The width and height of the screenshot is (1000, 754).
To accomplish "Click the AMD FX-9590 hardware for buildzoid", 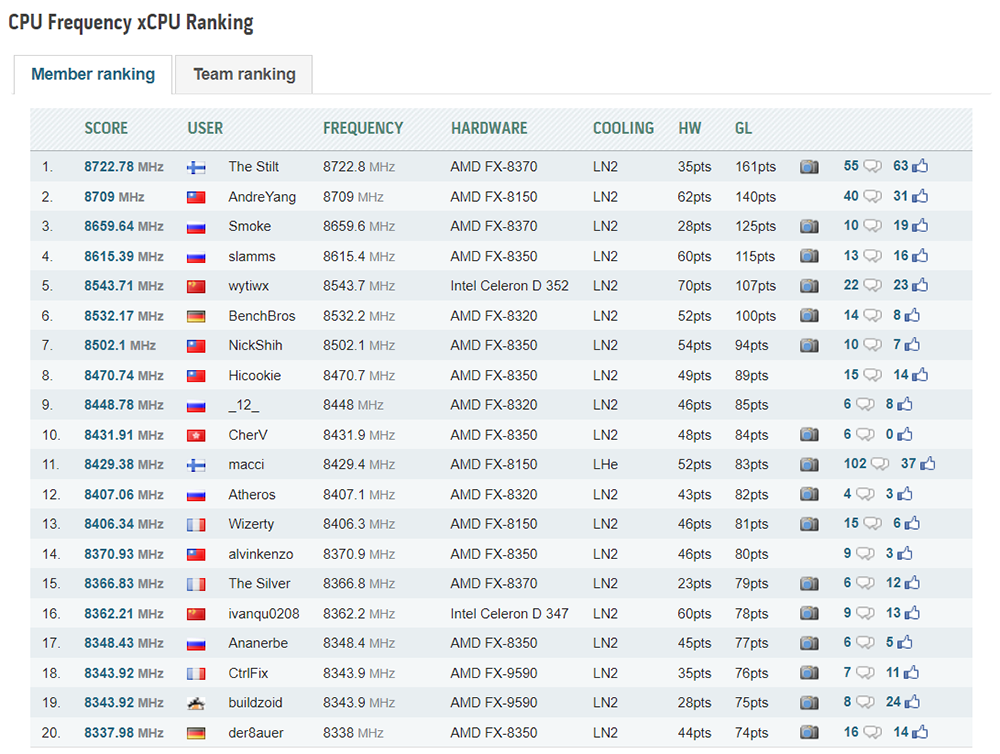I will (x=494, y=702).
